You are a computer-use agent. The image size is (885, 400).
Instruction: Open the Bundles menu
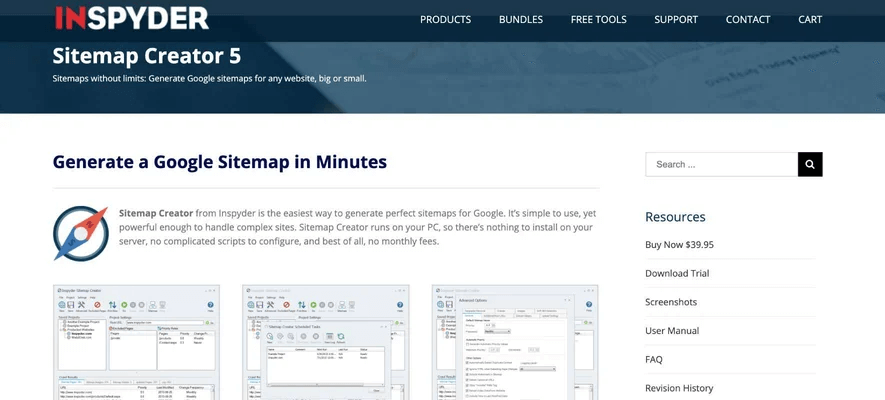pos(521,20)
